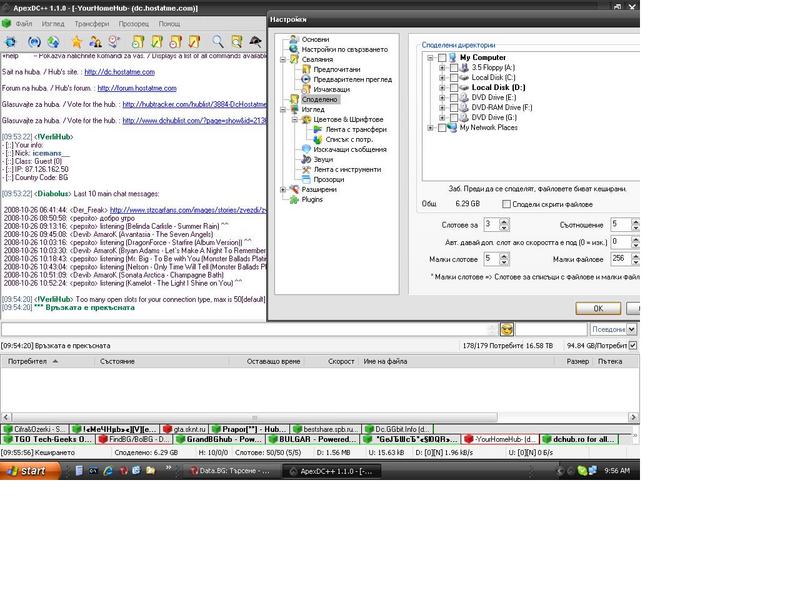
Task: Check the Local Disk (C:) checkbox
Action: pyautogui.click(x=454, y=78)
